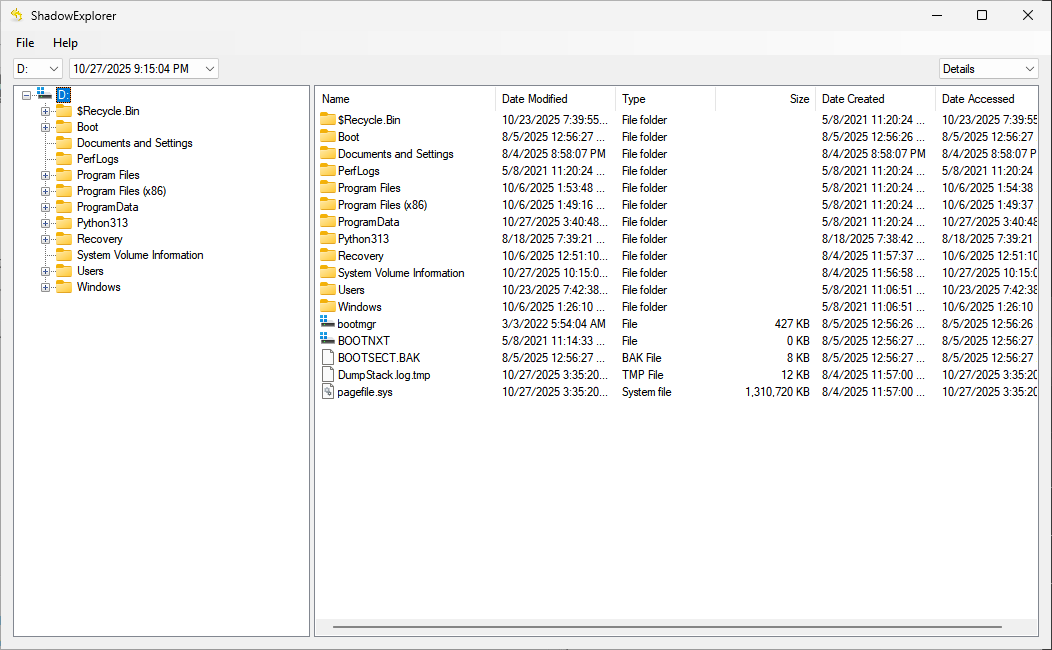Viewport: 1052px width, 650px height.
Task: Click the D: drive icon in tree
Action: coord(44,94)
